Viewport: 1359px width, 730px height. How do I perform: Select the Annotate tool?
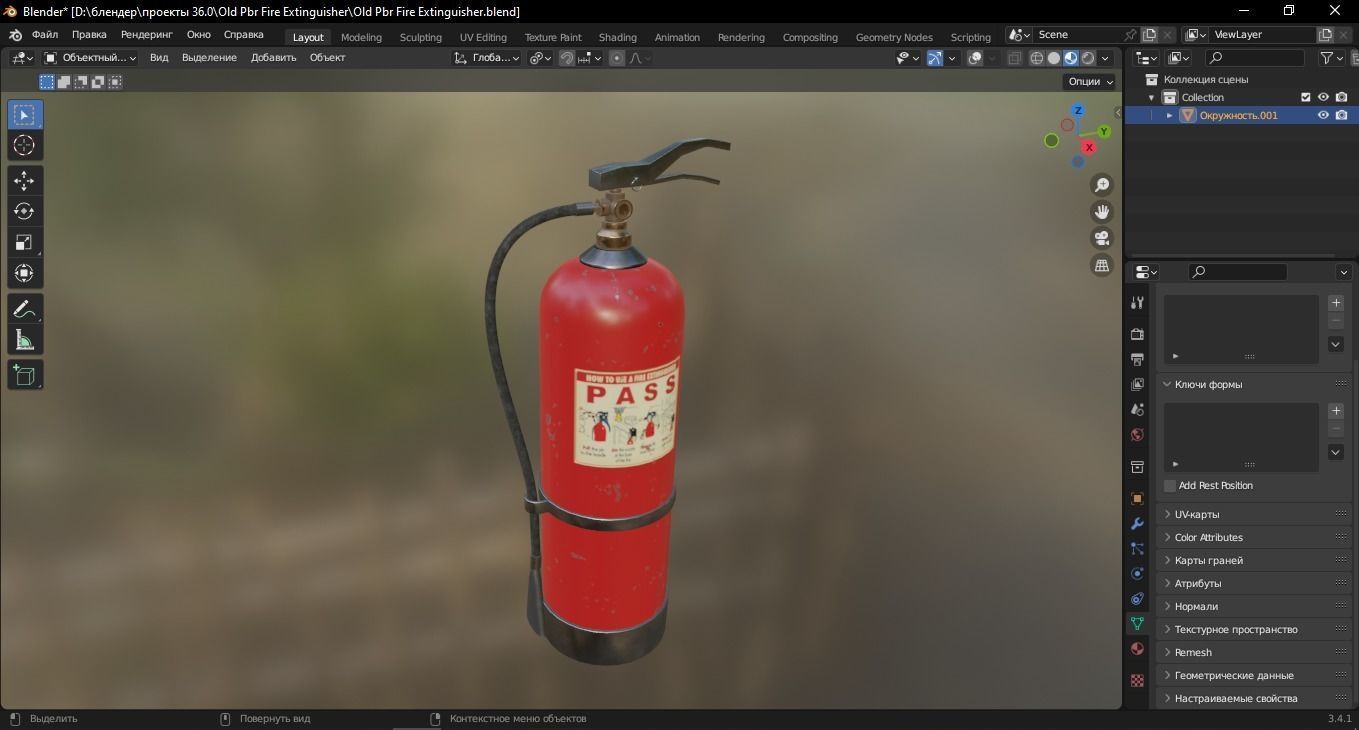24,309
